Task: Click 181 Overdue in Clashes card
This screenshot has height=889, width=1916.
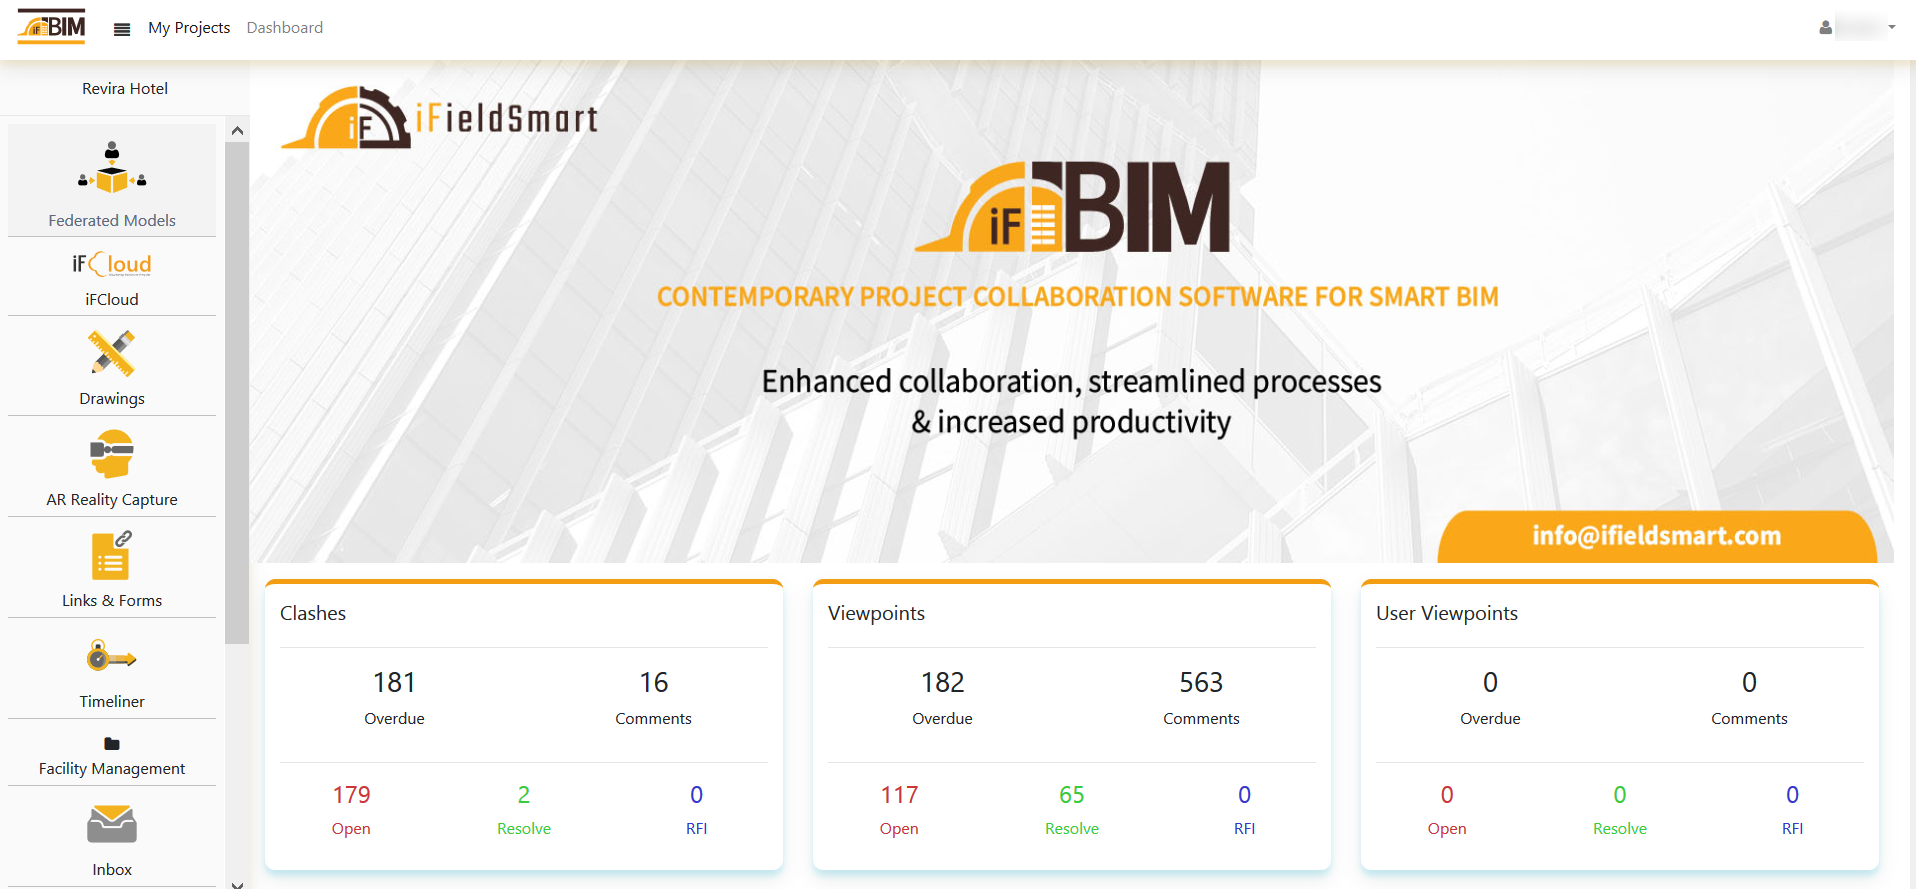Action: [394, 698]
